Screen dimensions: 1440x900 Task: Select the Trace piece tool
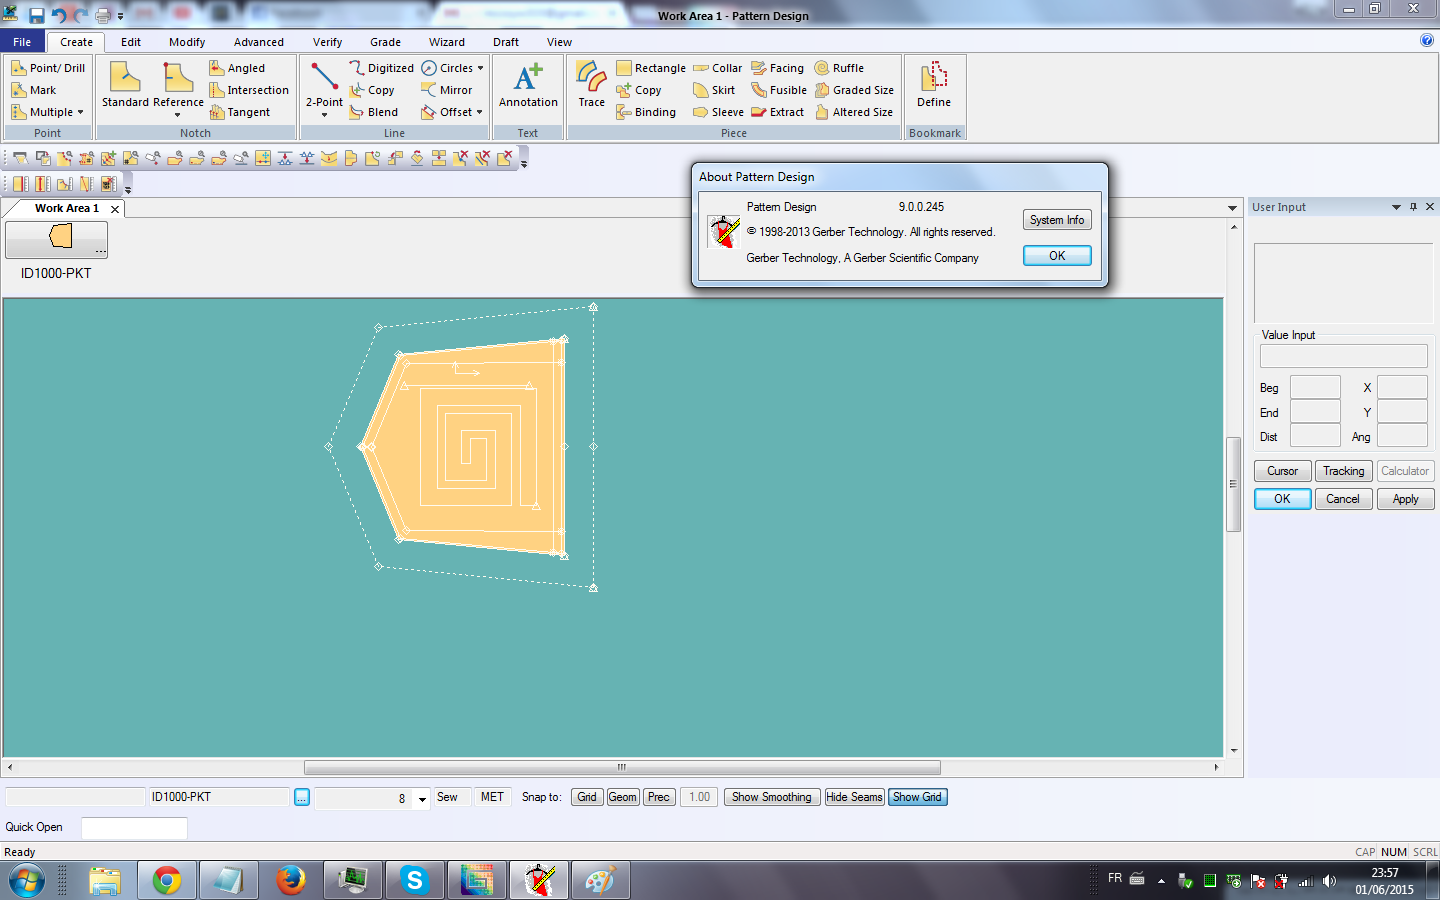(x=591, y=85)
